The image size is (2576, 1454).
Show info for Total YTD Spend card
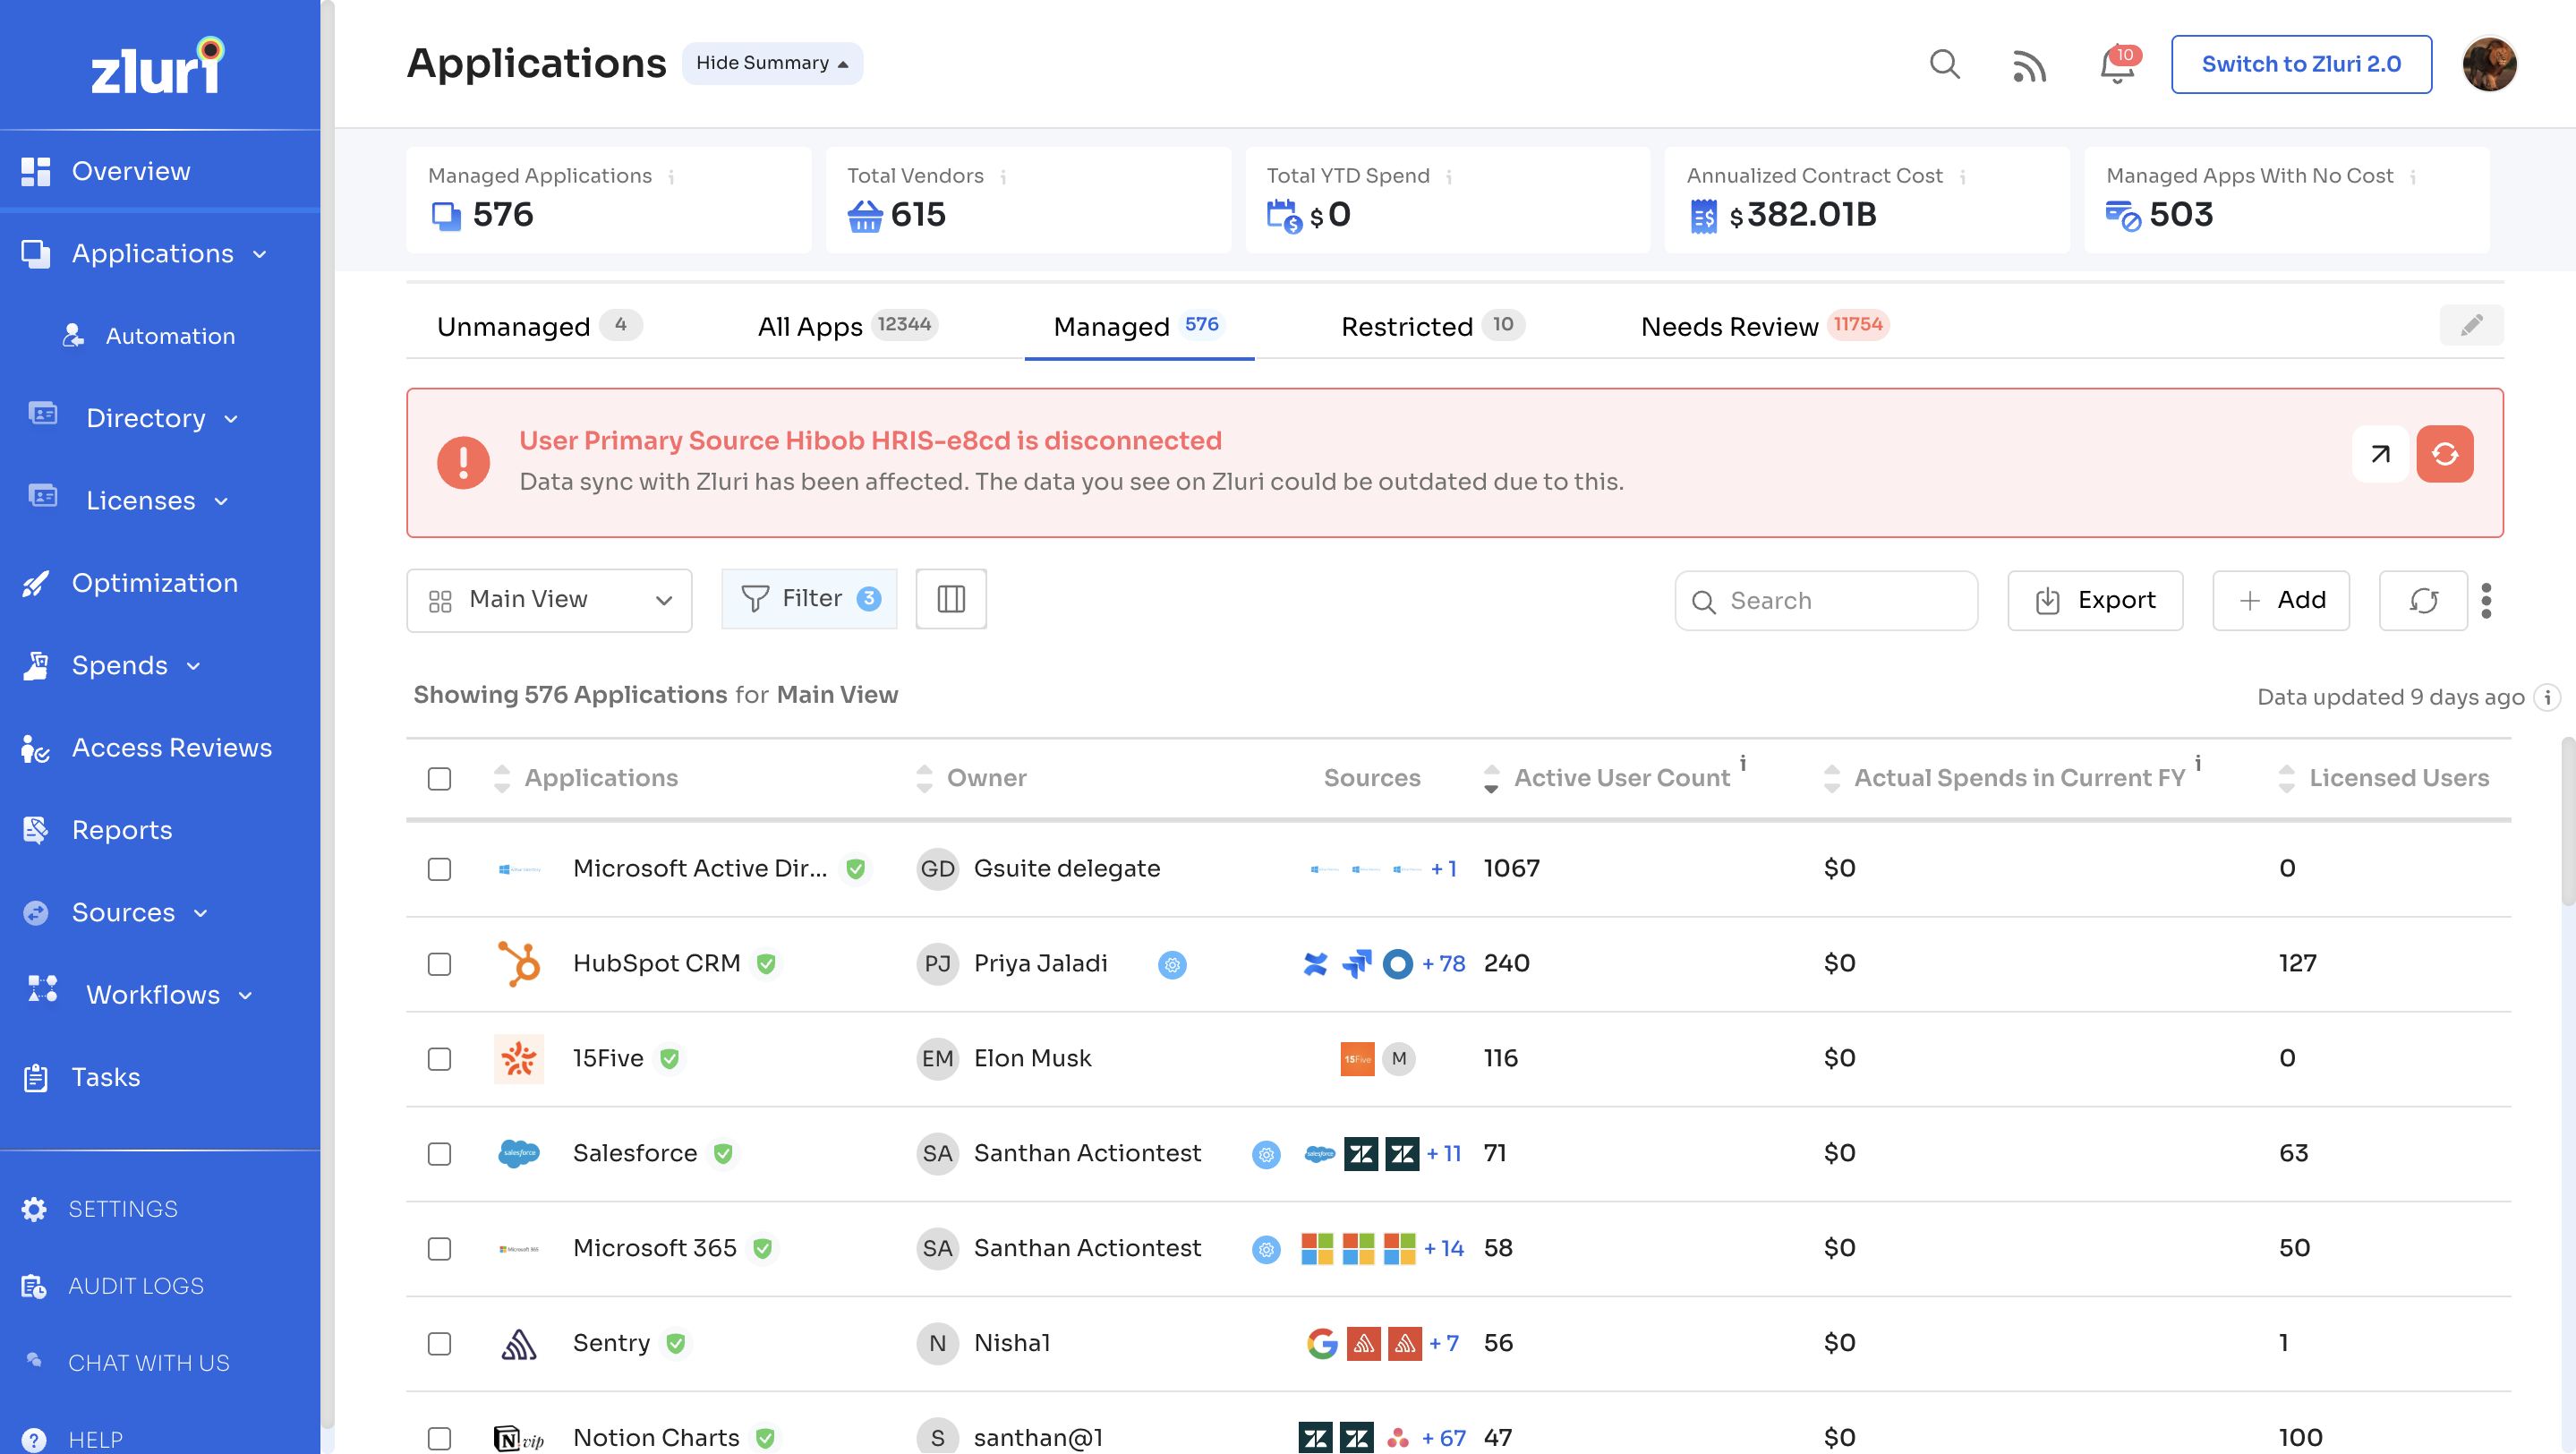pyautogui.click(x=1449, y=176)
